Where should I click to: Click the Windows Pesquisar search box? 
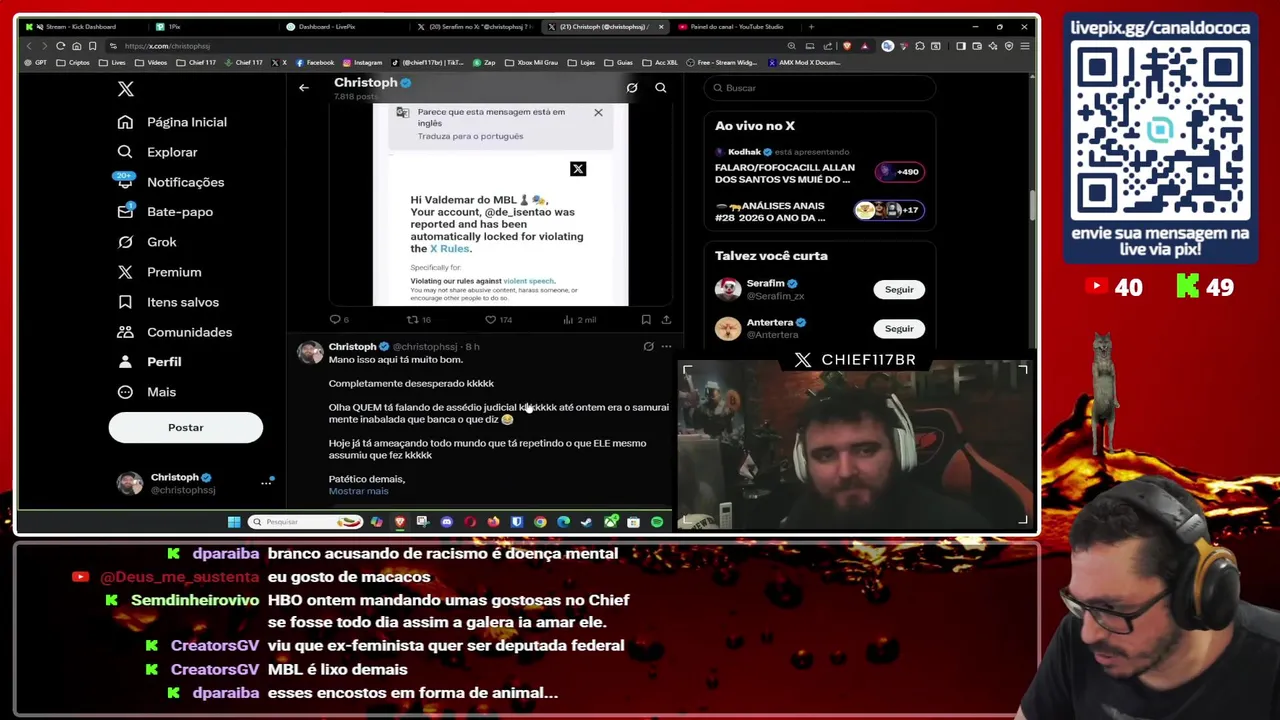click(x=305, y=522)
